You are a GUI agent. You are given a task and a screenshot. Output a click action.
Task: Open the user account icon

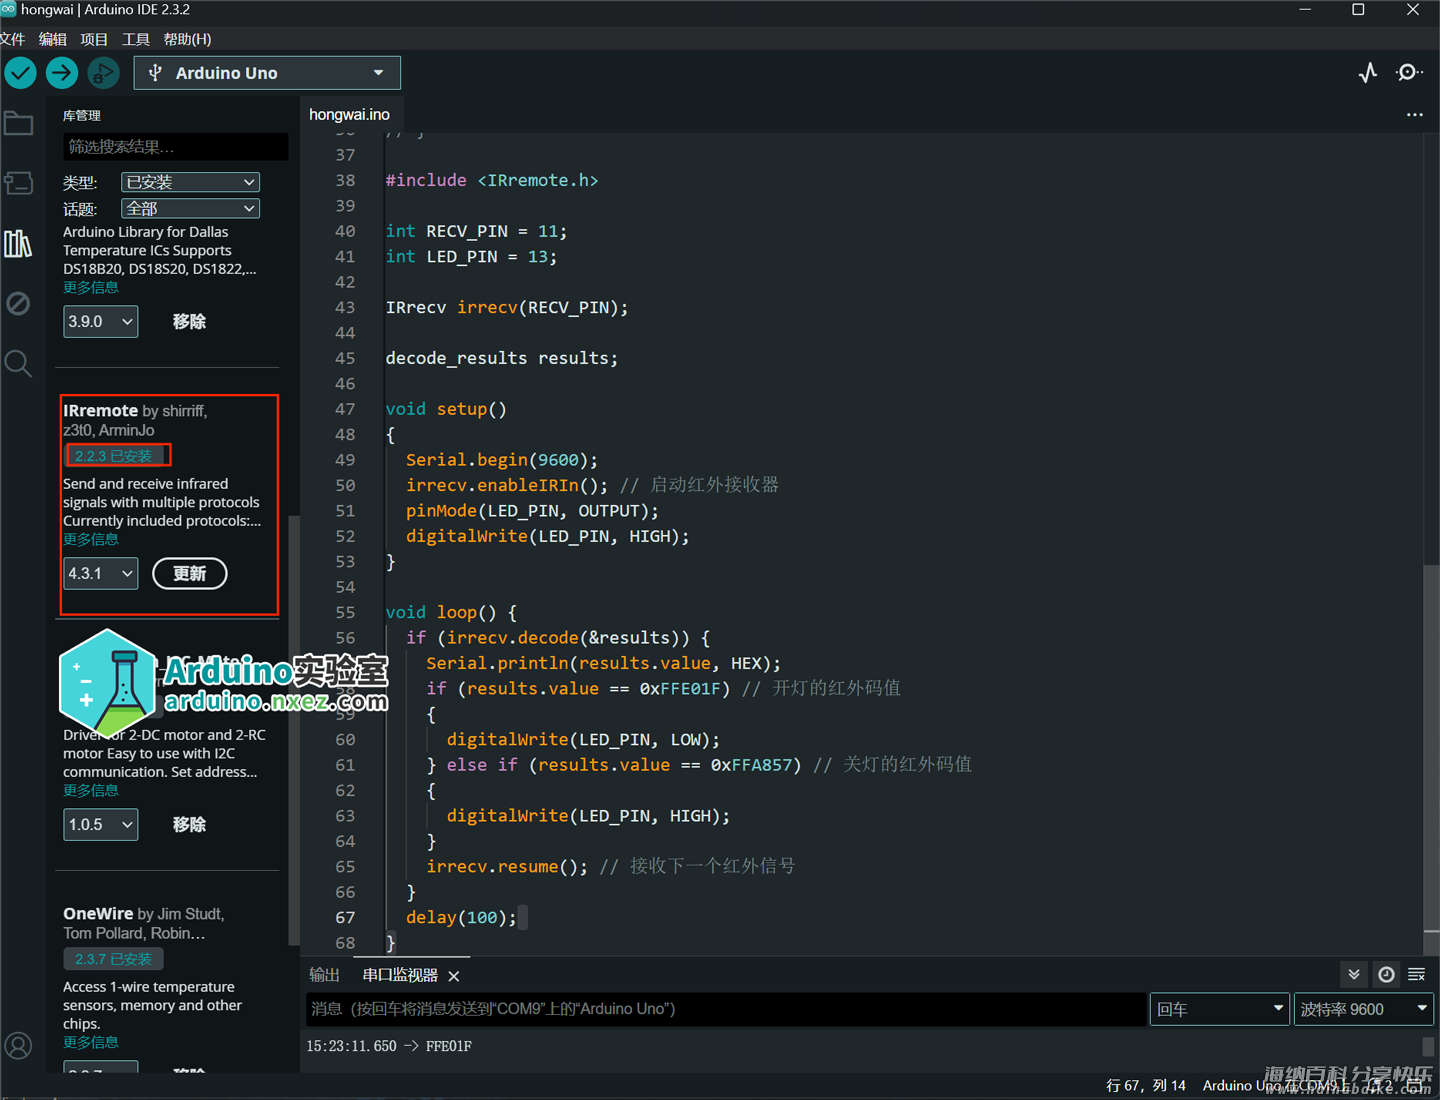tap(18, 1046)
